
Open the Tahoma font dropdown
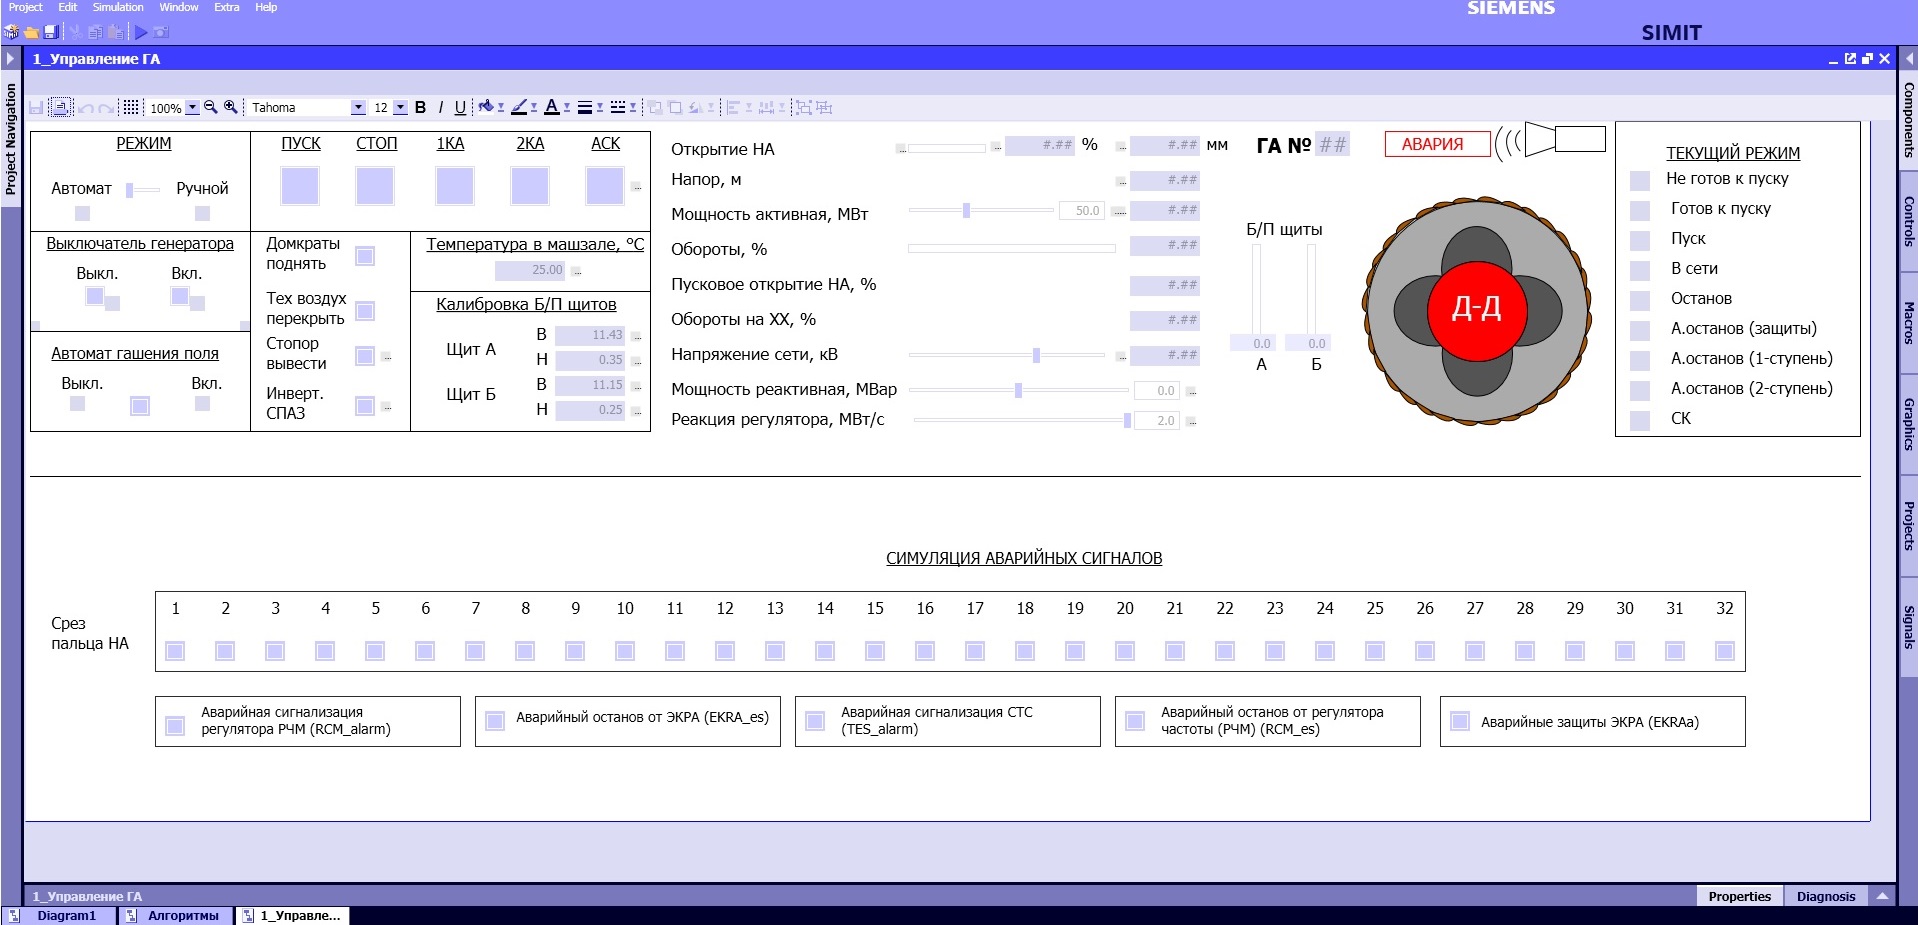(x=358, y=107)
